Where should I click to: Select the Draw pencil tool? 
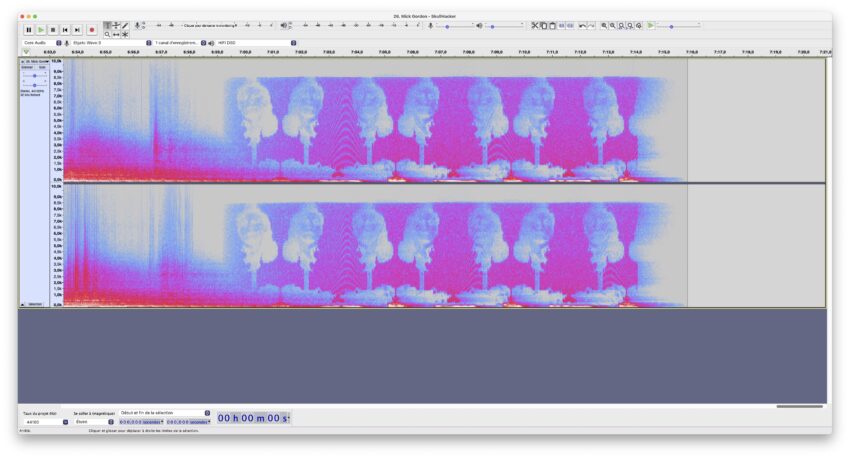pos(125,25)
